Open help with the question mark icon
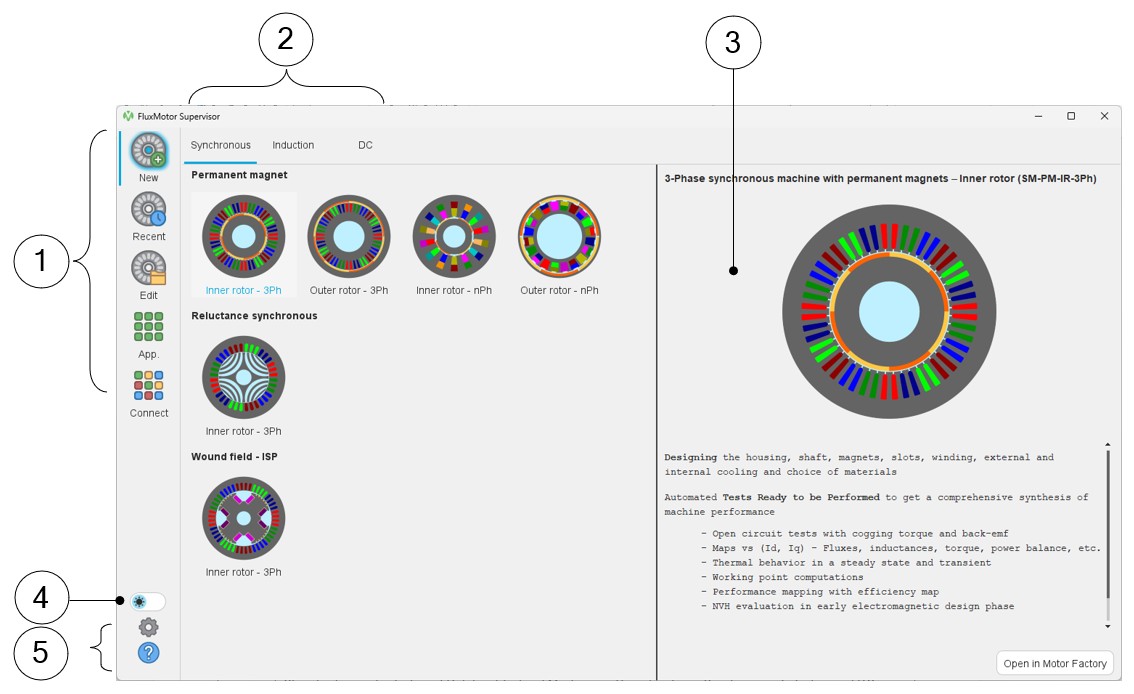 click(x=148, y=653)
